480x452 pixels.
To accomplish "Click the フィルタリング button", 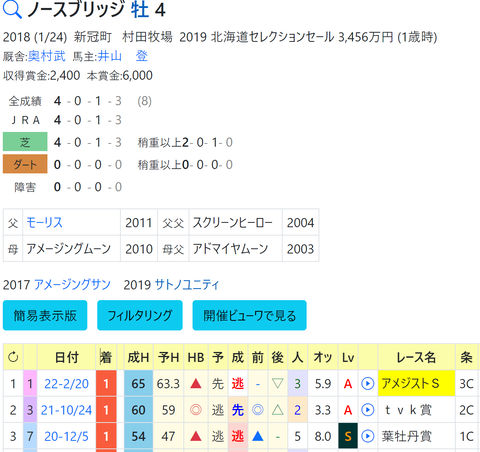I will (140, 315).
